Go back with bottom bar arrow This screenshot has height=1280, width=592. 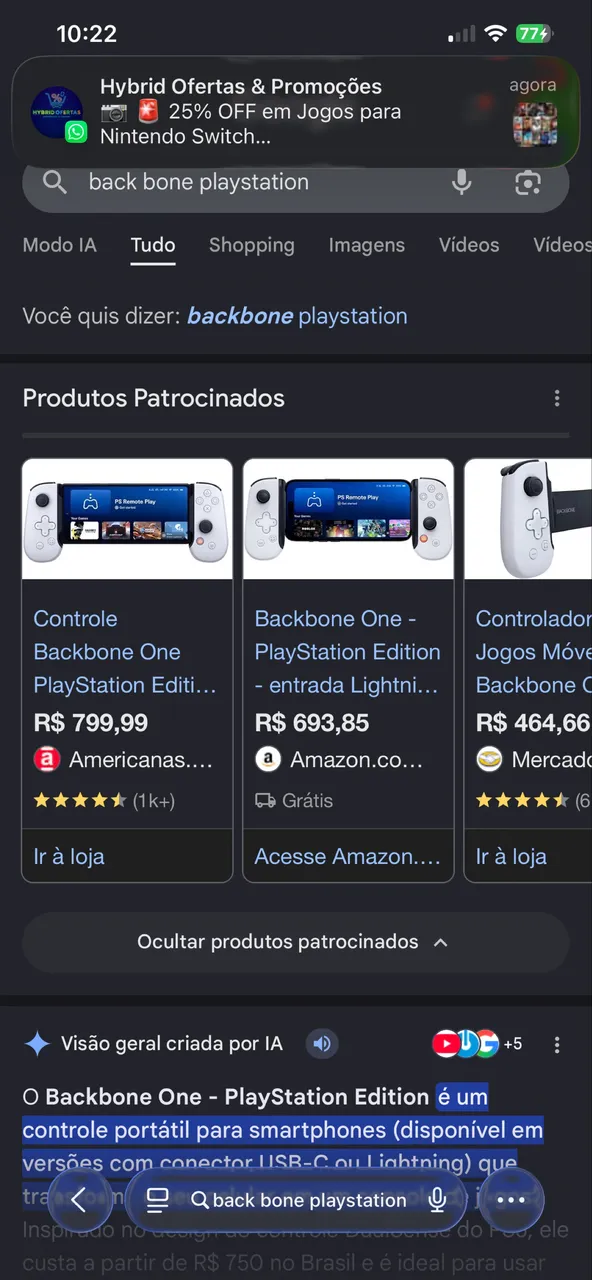tap(78, 1200)
